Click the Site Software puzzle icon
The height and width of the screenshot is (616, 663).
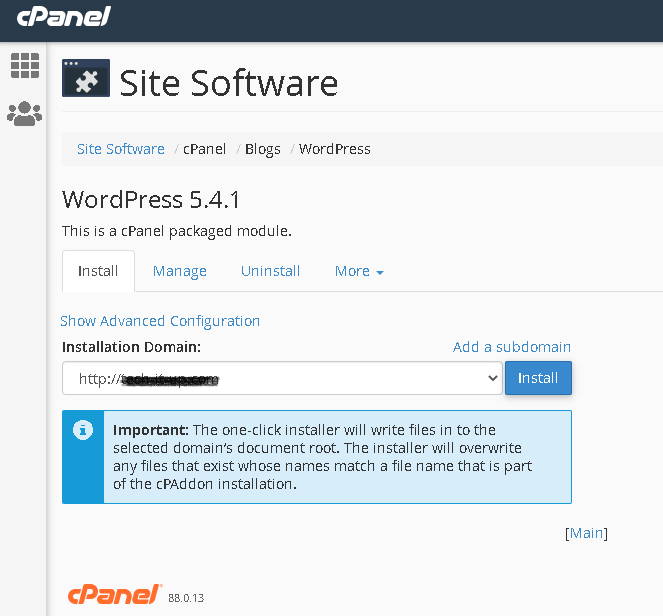pos(86,78)
